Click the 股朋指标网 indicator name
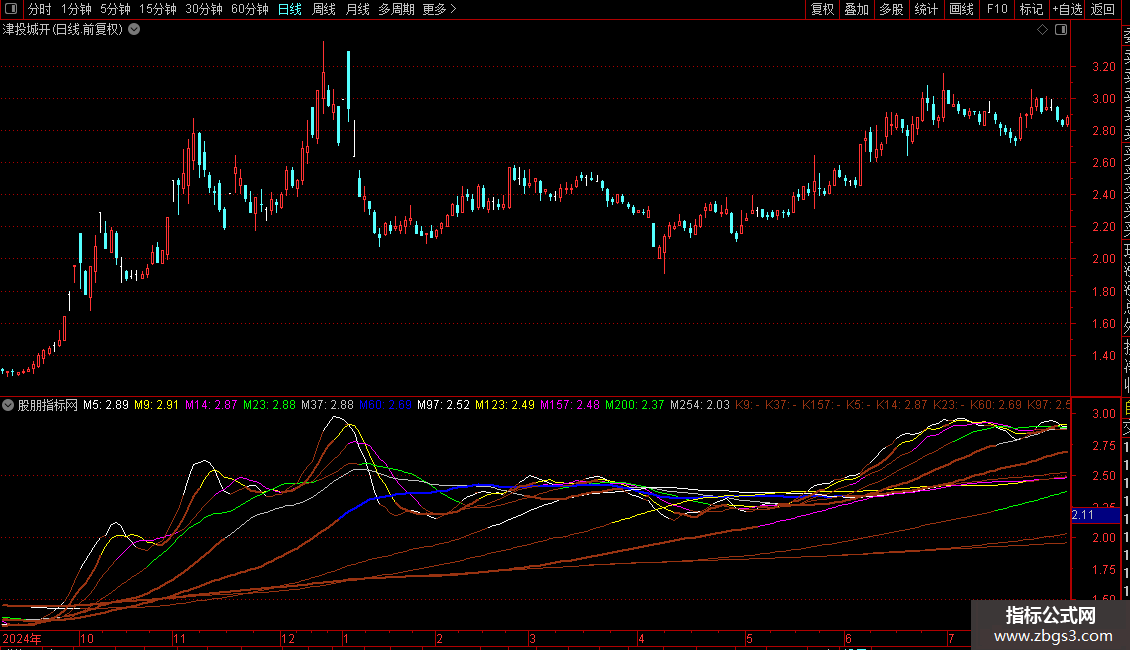This screenshot has width=1130, height=650. (48, 405)
